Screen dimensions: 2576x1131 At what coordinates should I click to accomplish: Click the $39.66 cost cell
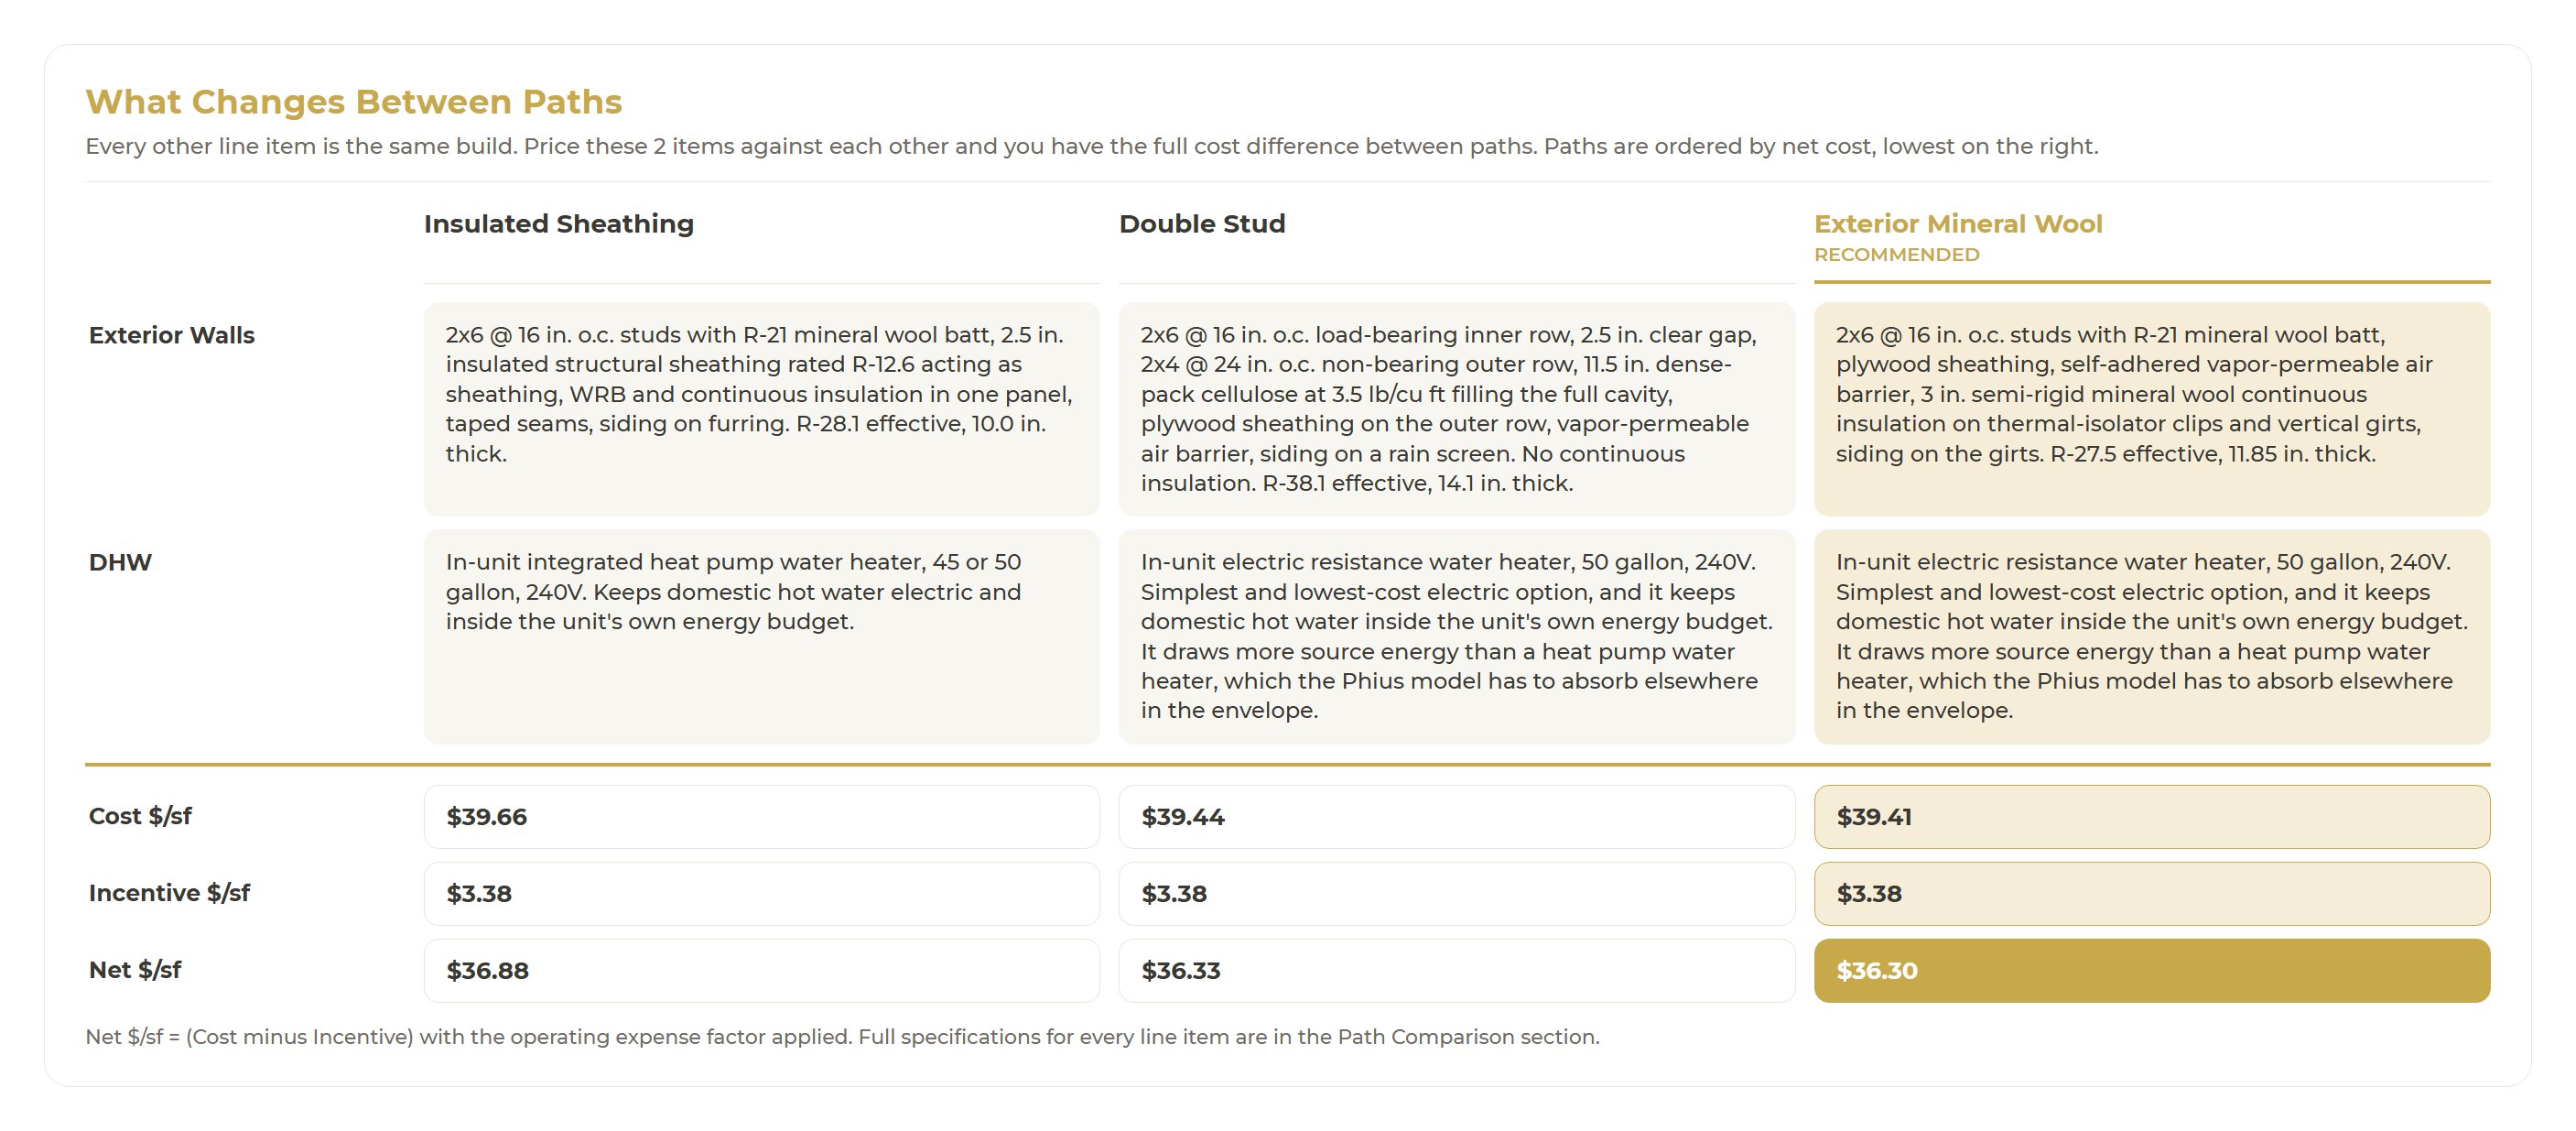(x=761, y=817)
